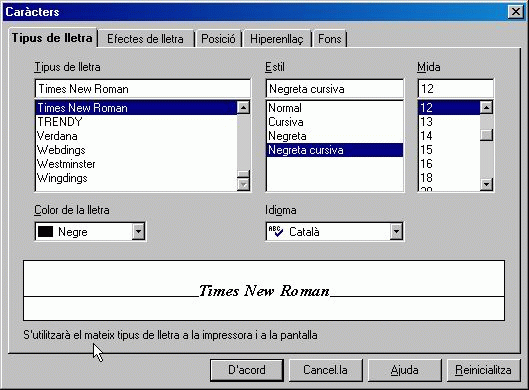529x390 pixels.
Task: Open the Idioma language dropdown arrow
Action: [396, 232]
